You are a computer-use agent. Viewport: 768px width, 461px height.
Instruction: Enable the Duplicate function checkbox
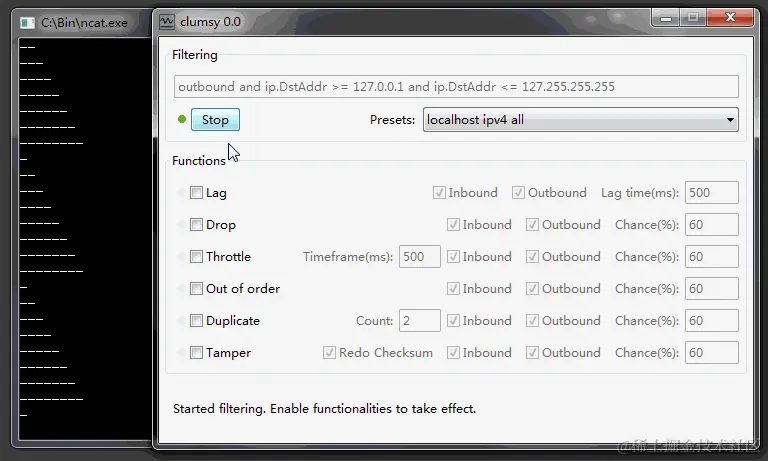click(x=196, y=320)
